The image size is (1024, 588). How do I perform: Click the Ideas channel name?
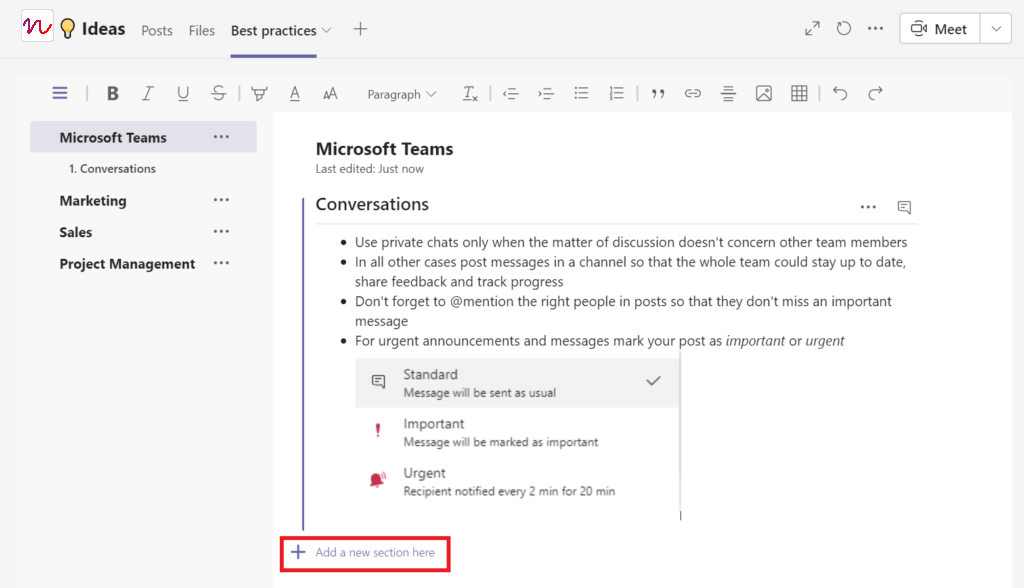pyautogui.click(x=103, y=29)
